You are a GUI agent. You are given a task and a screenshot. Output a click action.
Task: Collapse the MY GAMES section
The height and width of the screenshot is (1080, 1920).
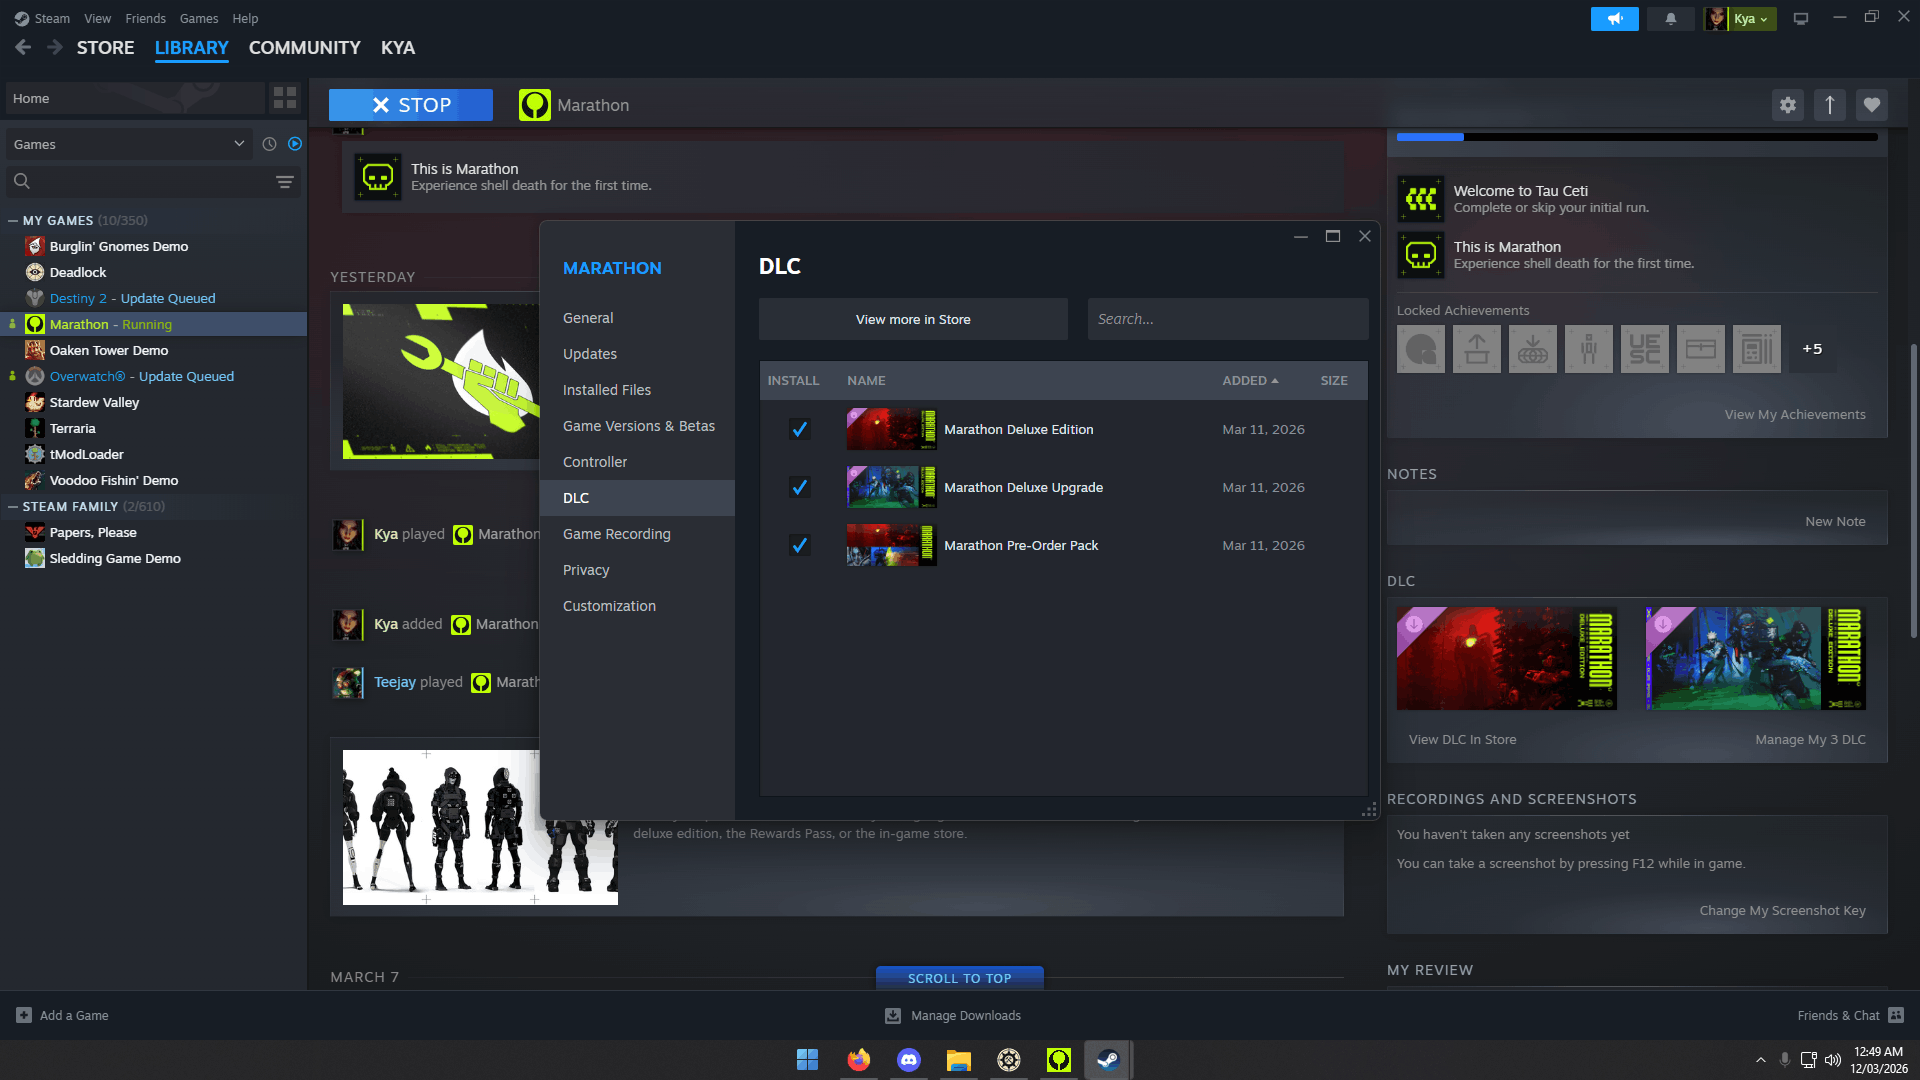[13, 221]
